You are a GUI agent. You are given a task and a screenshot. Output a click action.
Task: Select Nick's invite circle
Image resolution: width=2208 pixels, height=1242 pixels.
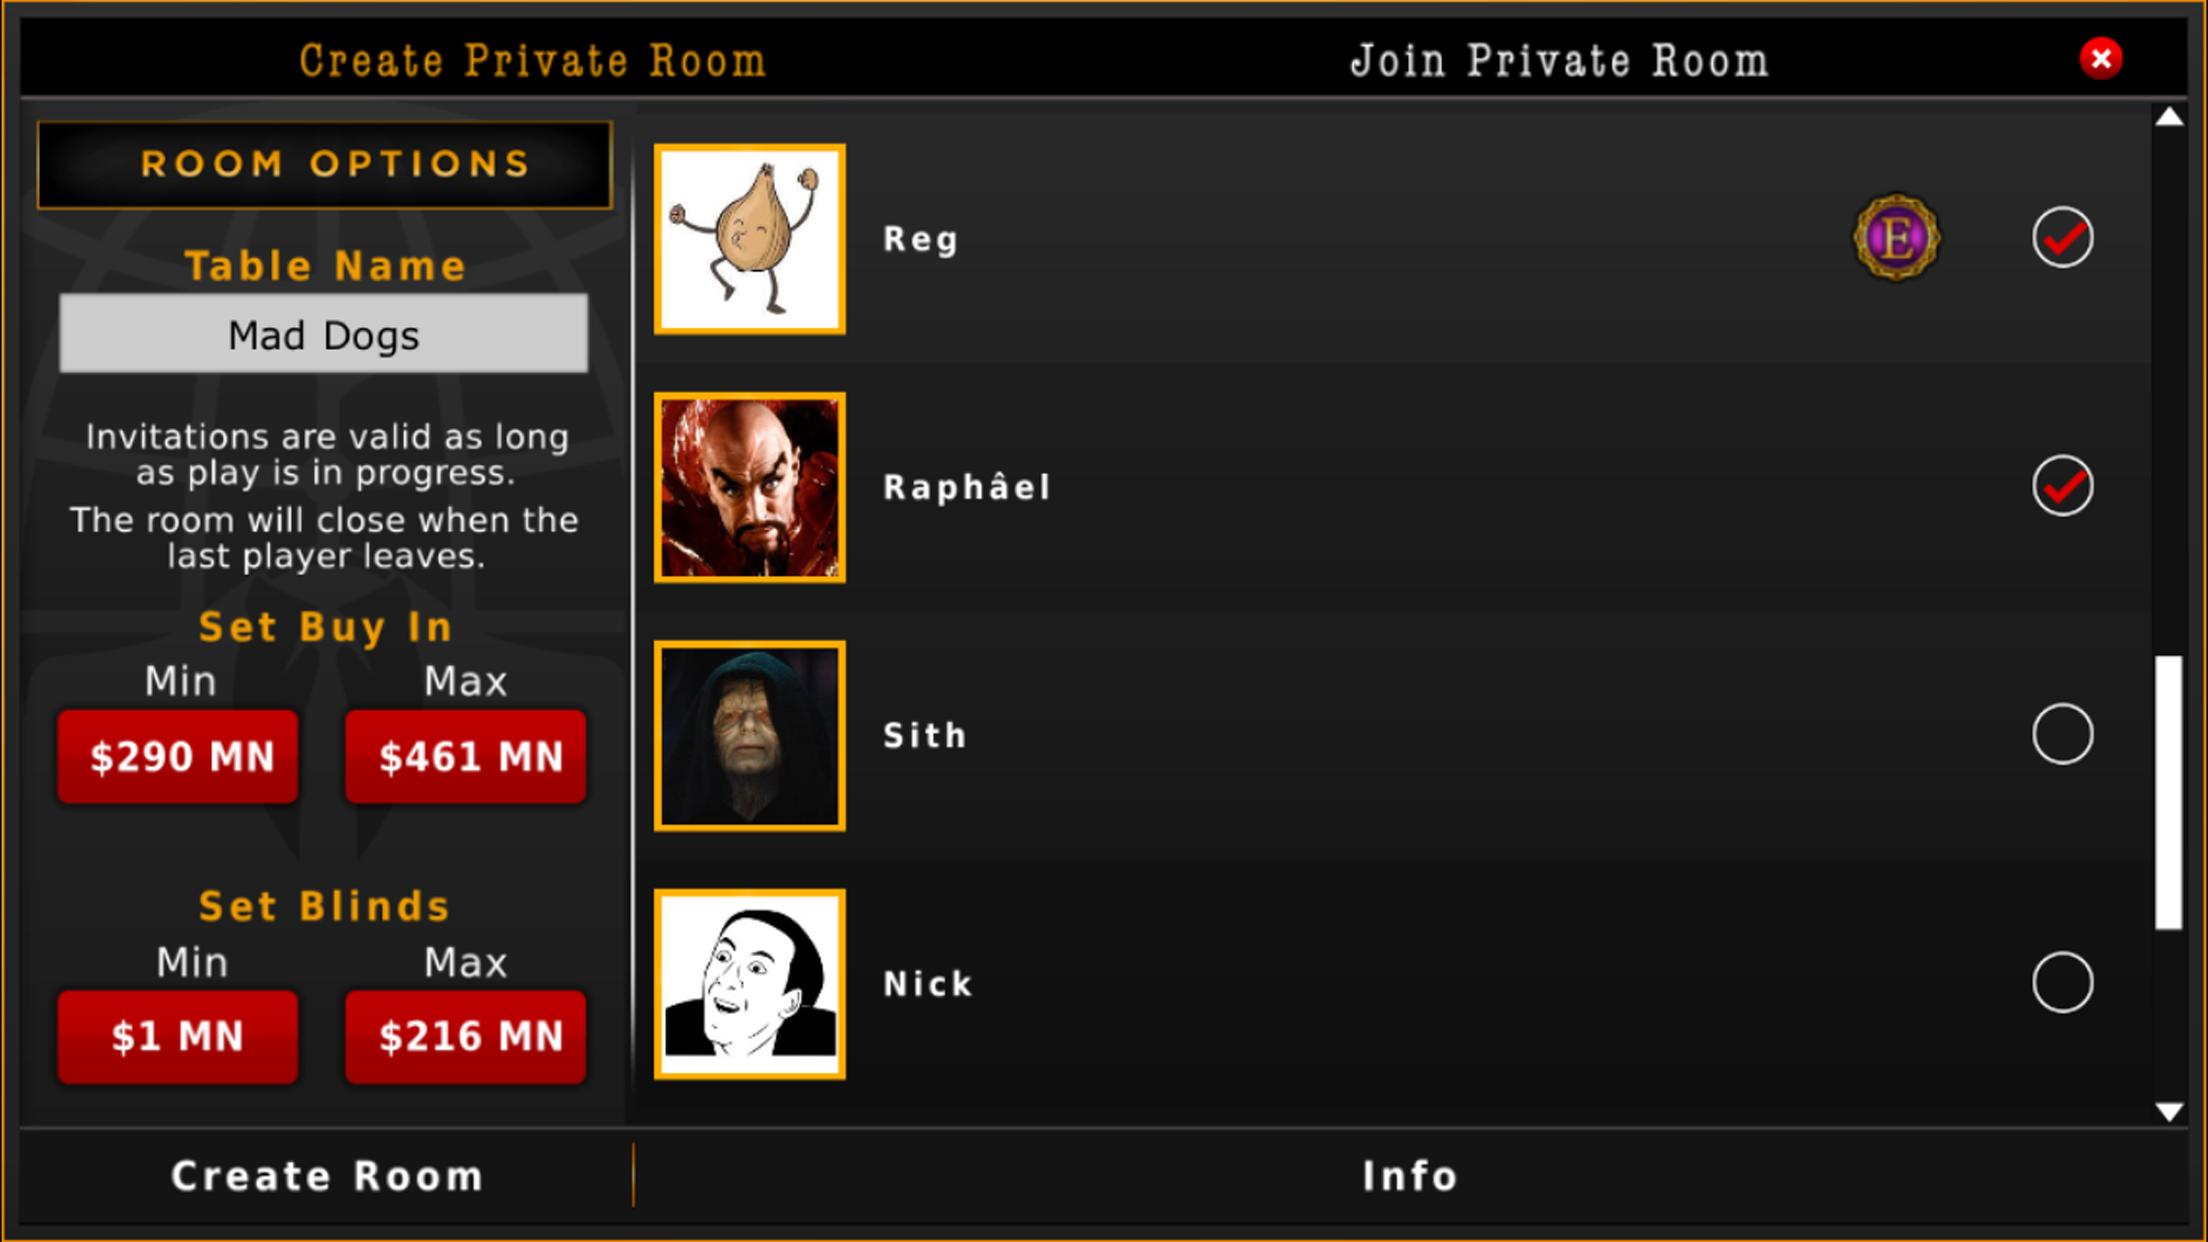click(x=2062, y=982)
